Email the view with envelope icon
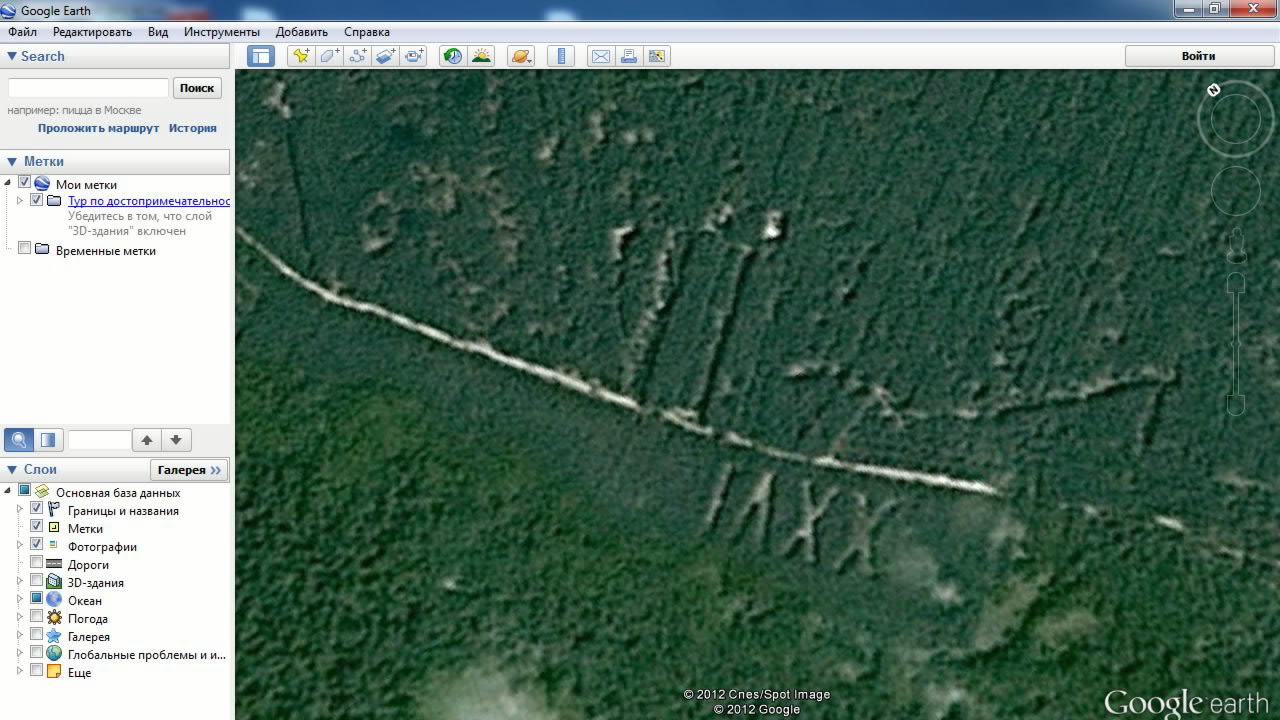Image resolution: width=1280 pixels, height=720 pixels. click(600, 56)
